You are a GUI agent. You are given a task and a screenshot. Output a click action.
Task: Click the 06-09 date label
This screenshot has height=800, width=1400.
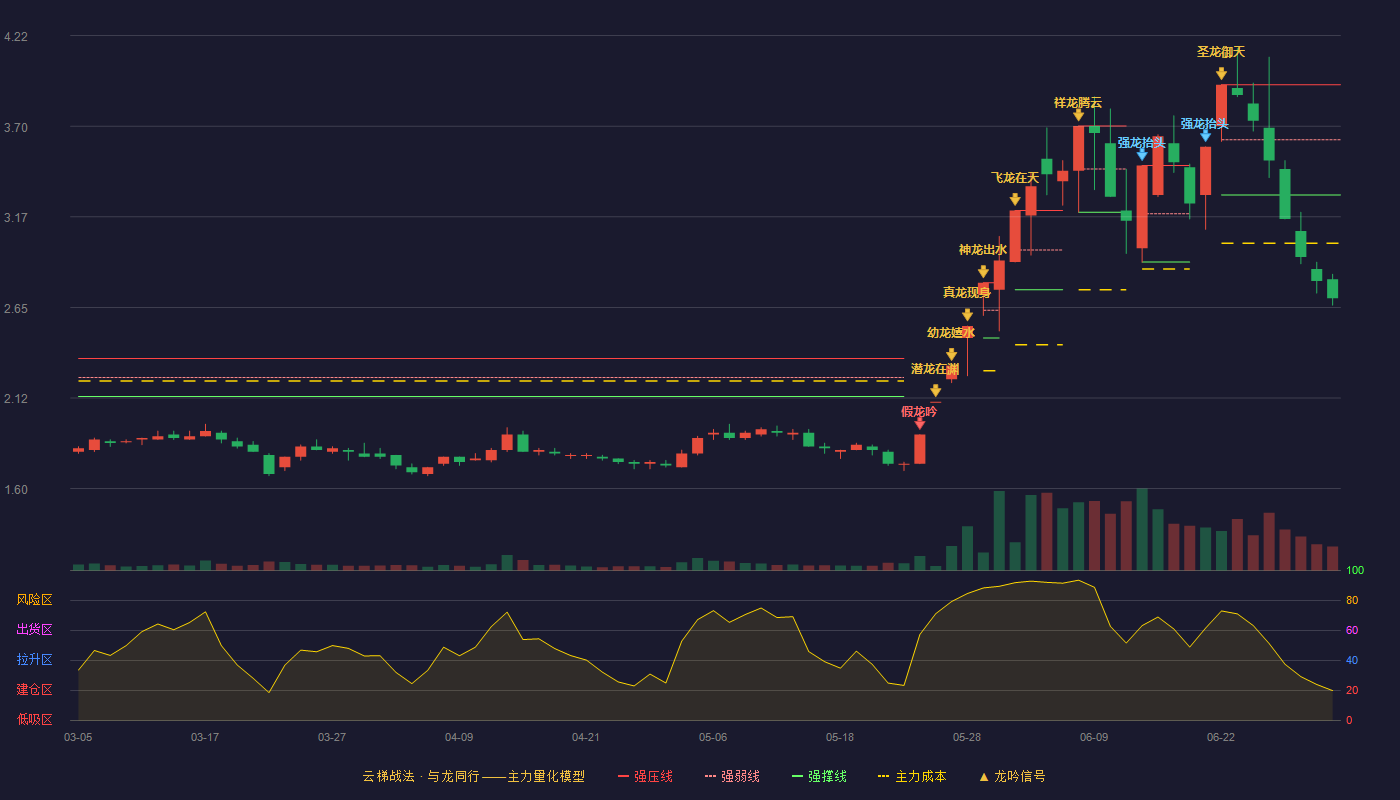(1094, 737)
